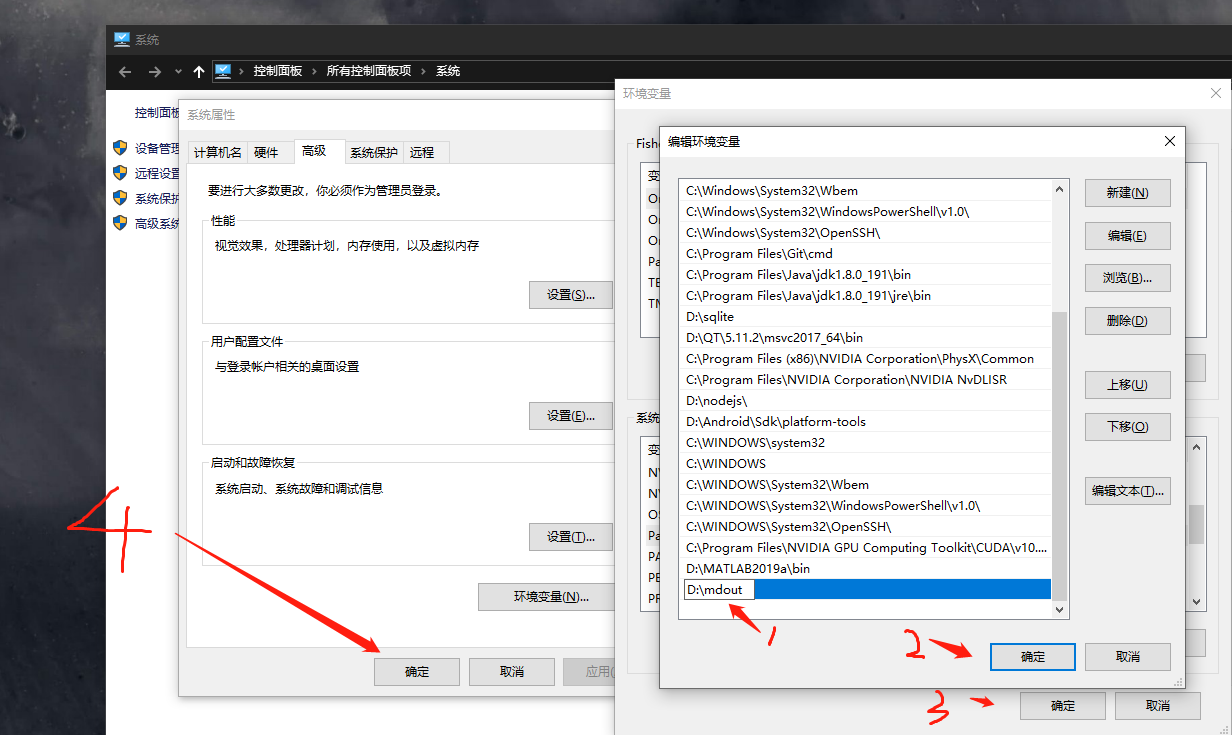Open 编辑文本(T) for the path list
The width and height of the screenshot is (1232, 735).
pos(1127,491)
